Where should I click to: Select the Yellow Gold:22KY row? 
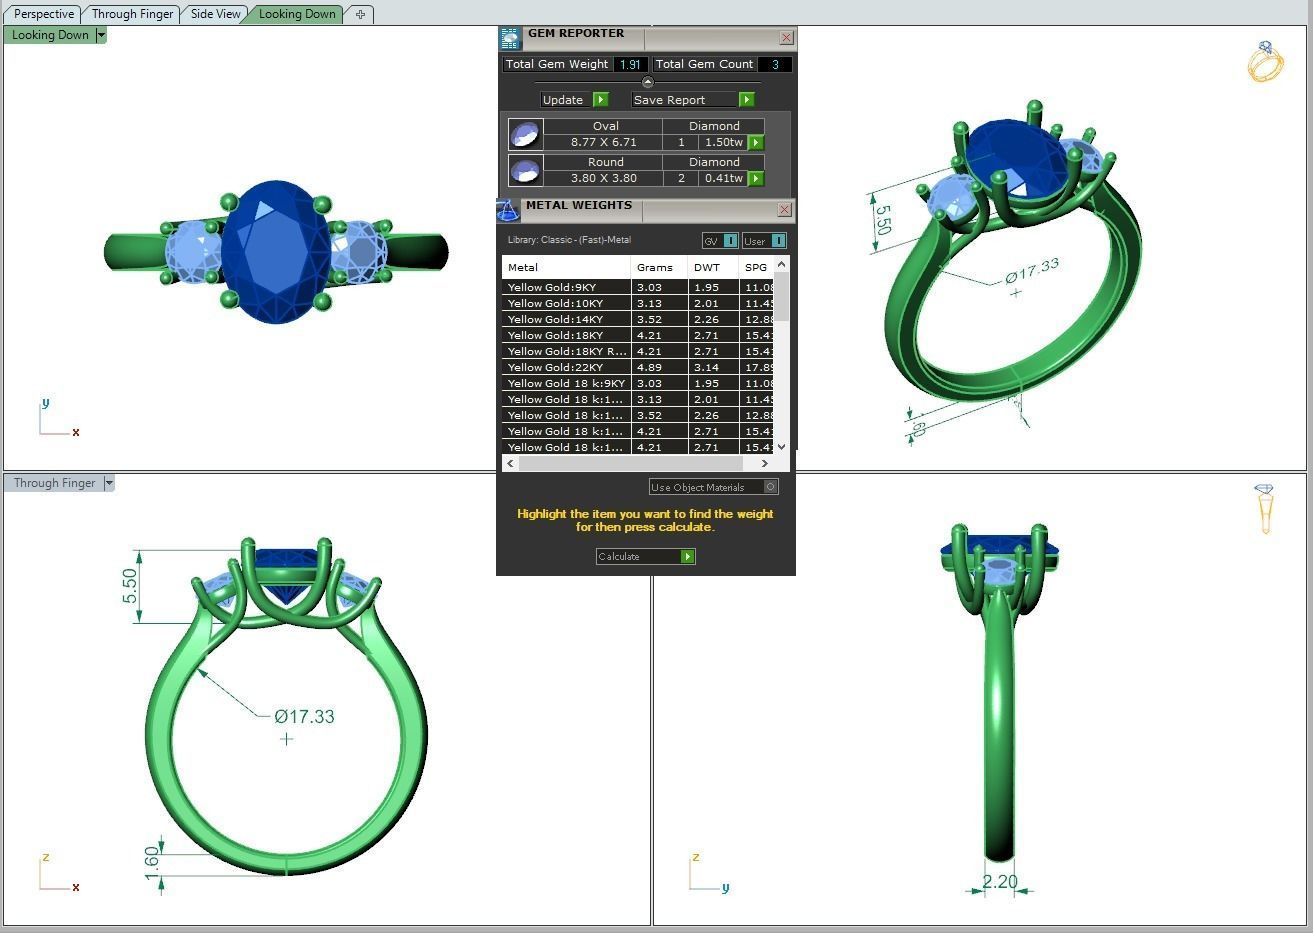(638, 367)
